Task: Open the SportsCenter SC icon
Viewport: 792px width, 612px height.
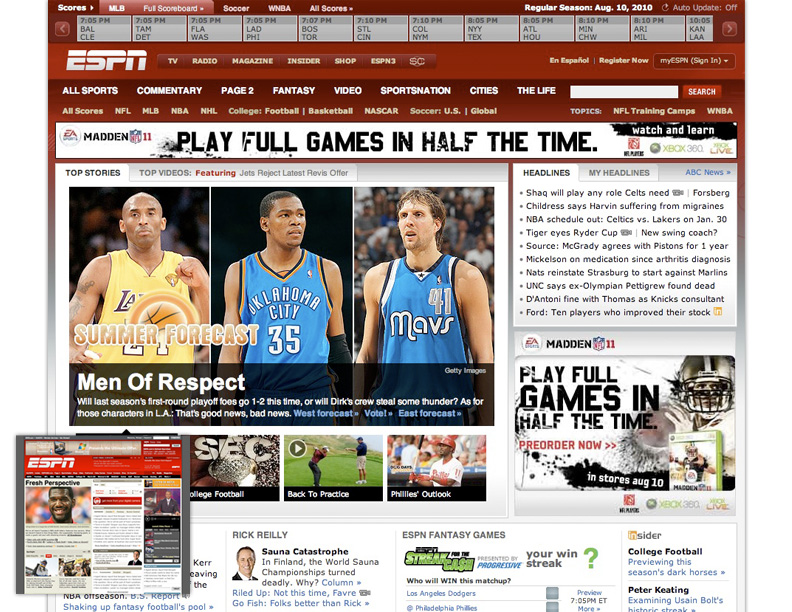Action: 417,61
